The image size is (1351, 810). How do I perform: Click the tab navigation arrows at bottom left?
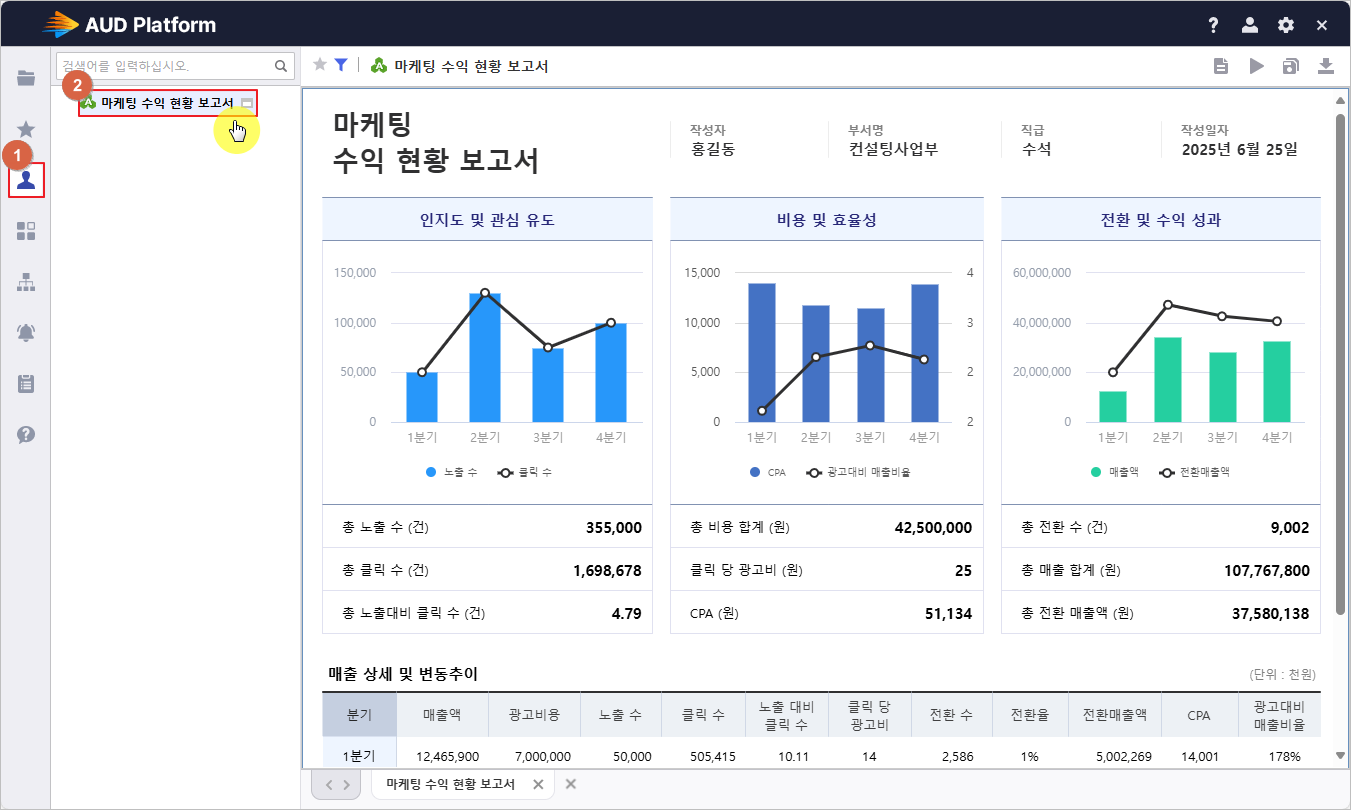tap(336, 785)
